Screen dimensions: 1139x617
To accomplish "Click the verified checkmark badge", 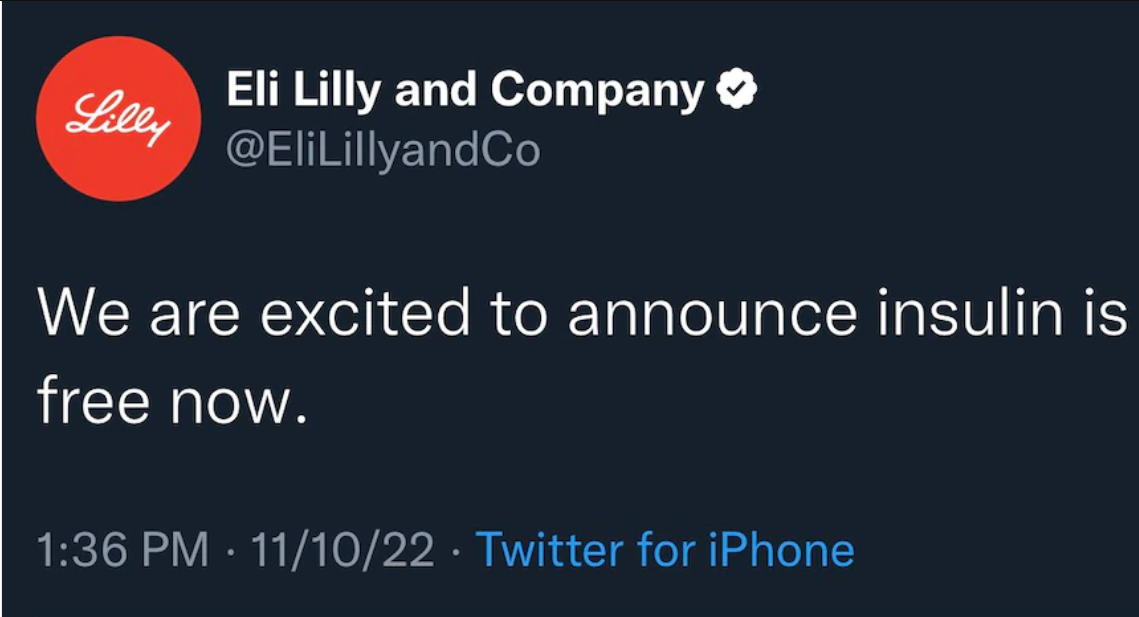I will point(739,92).
